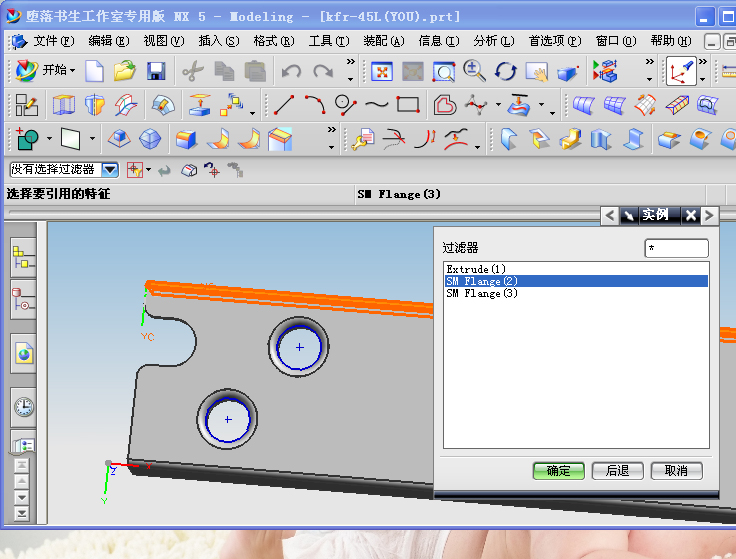Click lower hole center in the model
Screen dimensions: 736x559
coord(228,420)
